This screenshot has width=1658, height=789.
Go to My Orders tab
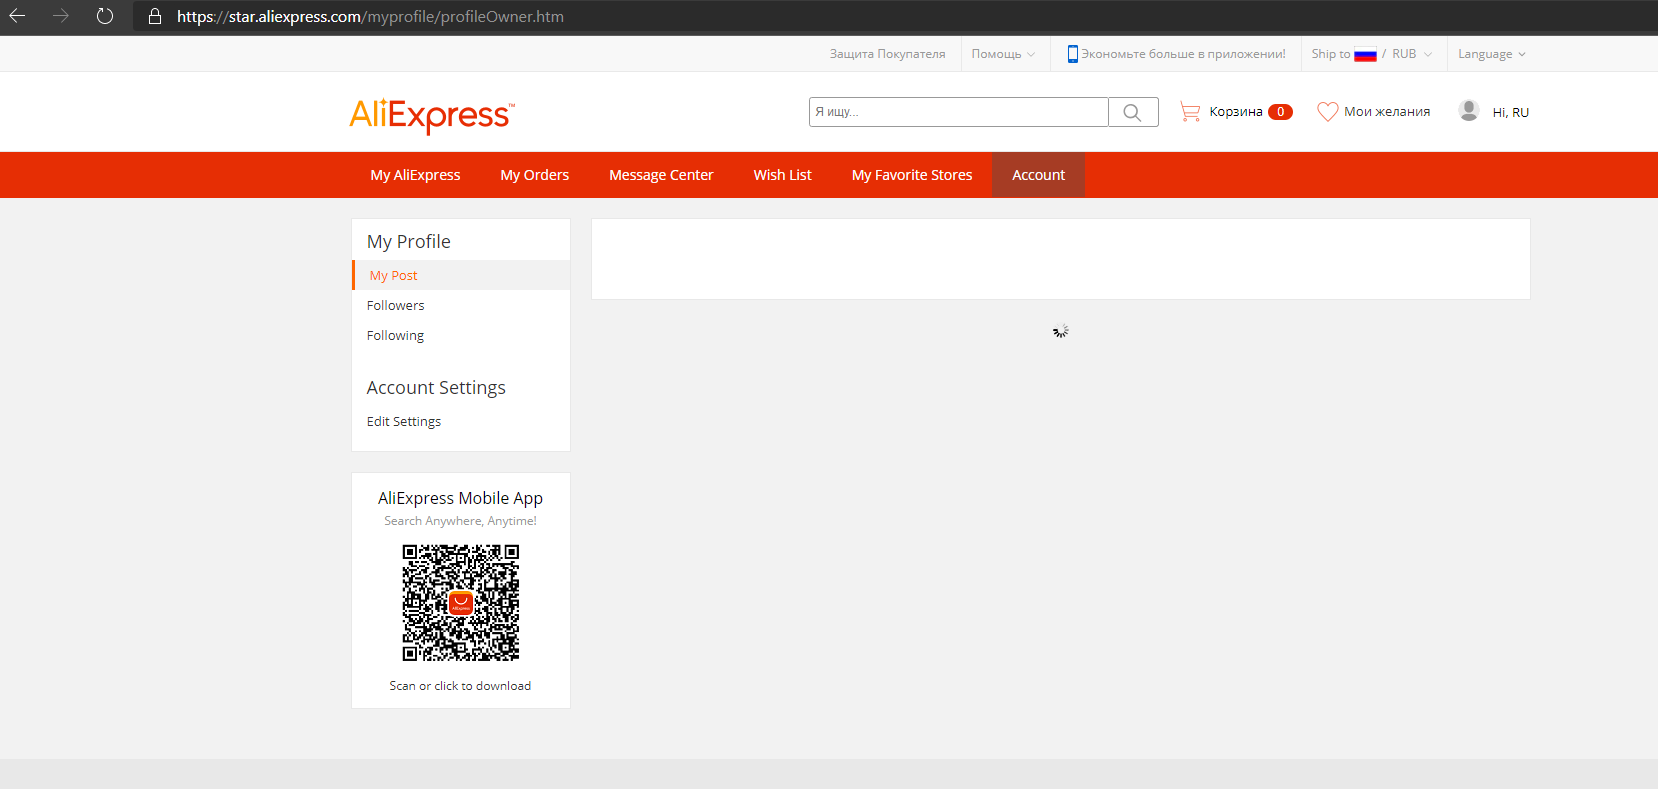point(535,175)
